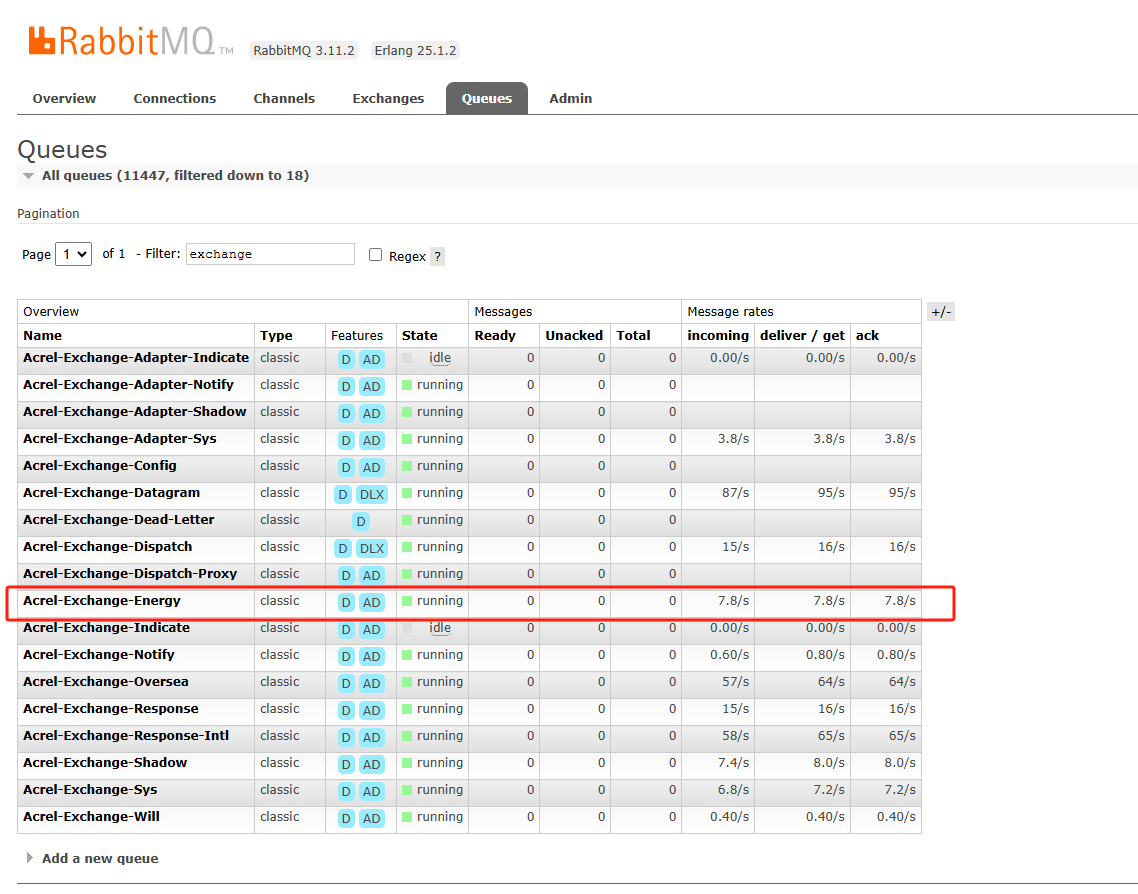Open the Page number dropdown

74,254
